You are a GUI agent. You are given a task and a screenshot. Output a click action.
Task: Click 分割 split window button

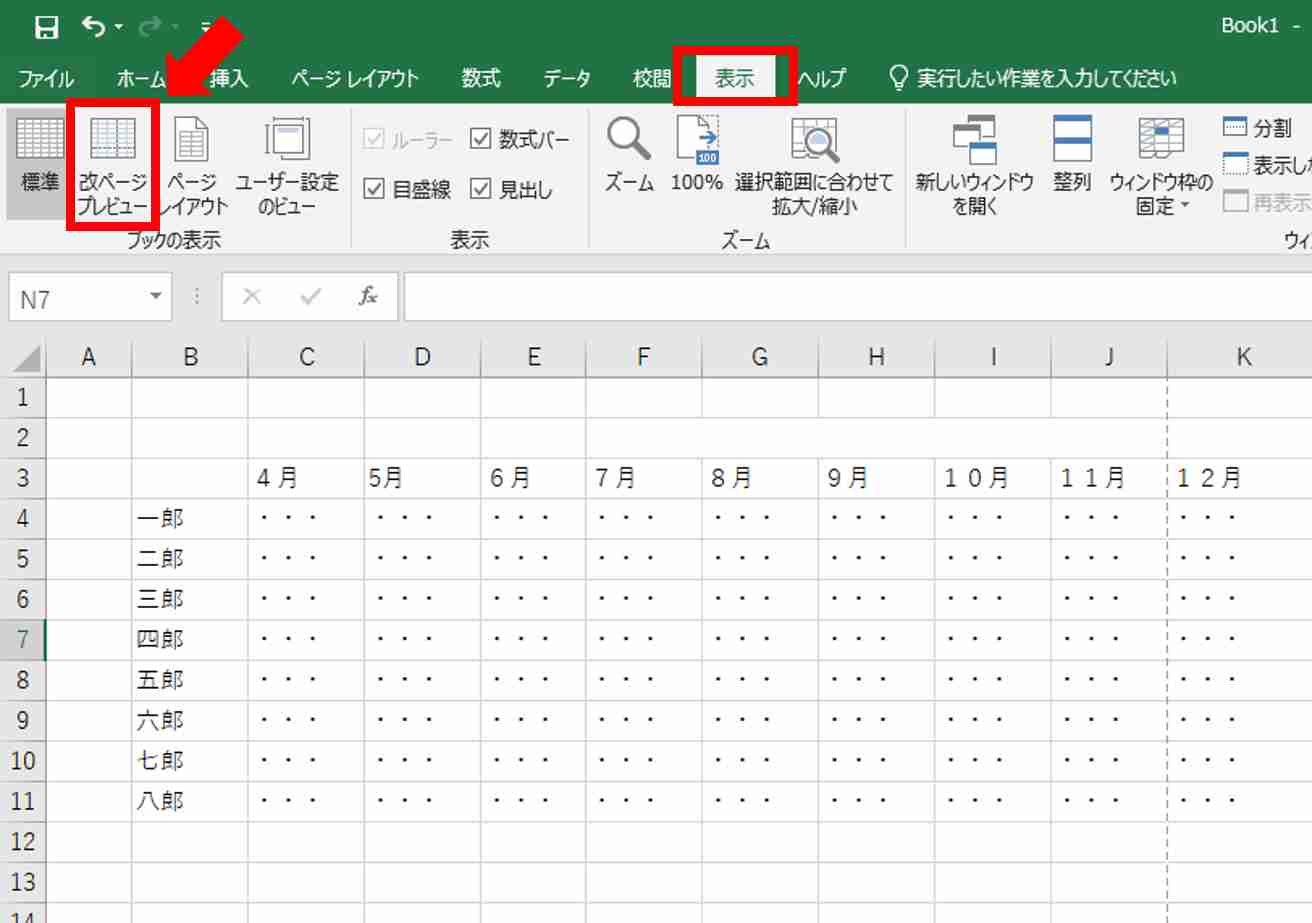1258,128
